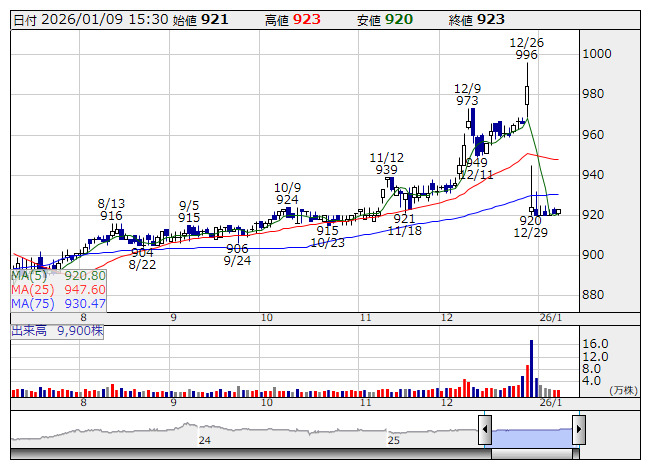Click the 11/12 peak label 939
This screenshot has width=653, height=470.
386,170
